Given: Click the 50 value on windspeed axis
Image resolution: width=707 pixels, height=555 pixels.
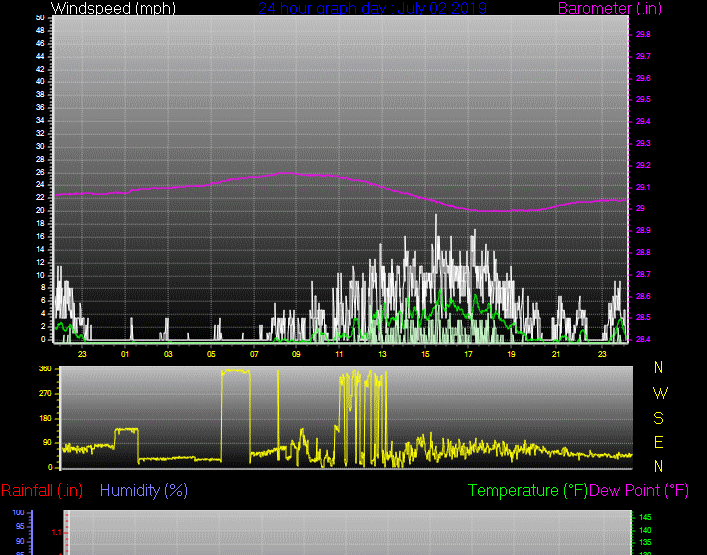Looking at the screenshot, I should (x=39, y=18).
